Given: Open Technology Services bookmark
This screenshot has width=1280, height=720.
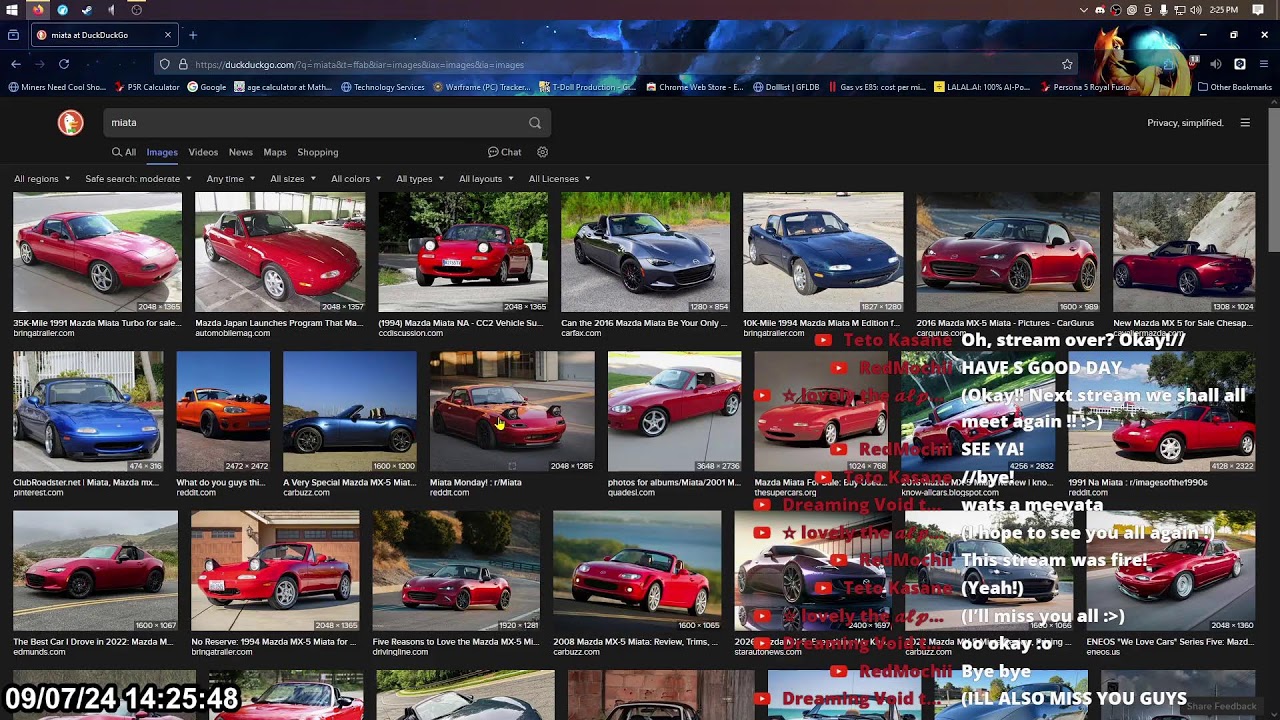Looking at the screenshot, I should (x=383, y=87).
